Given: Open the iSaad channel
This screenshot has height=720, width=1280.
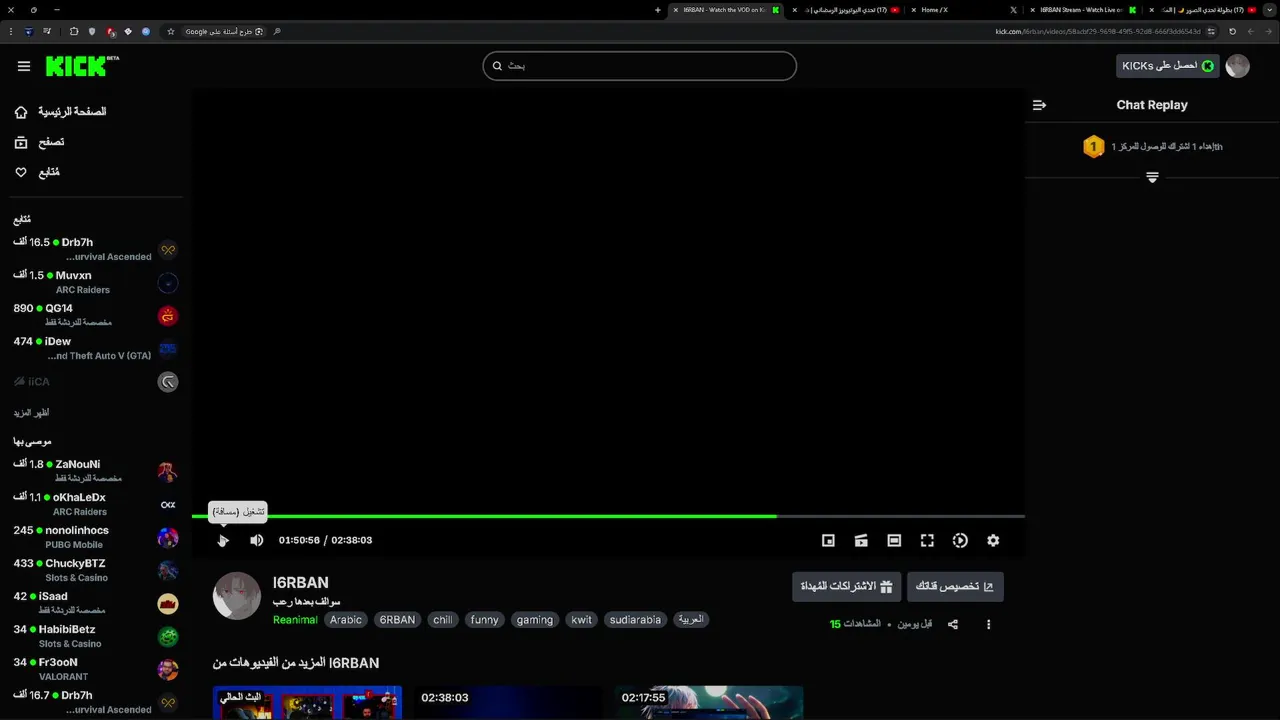Looking at the screenshot, I should pyautogui.click(x=96, y=603).
